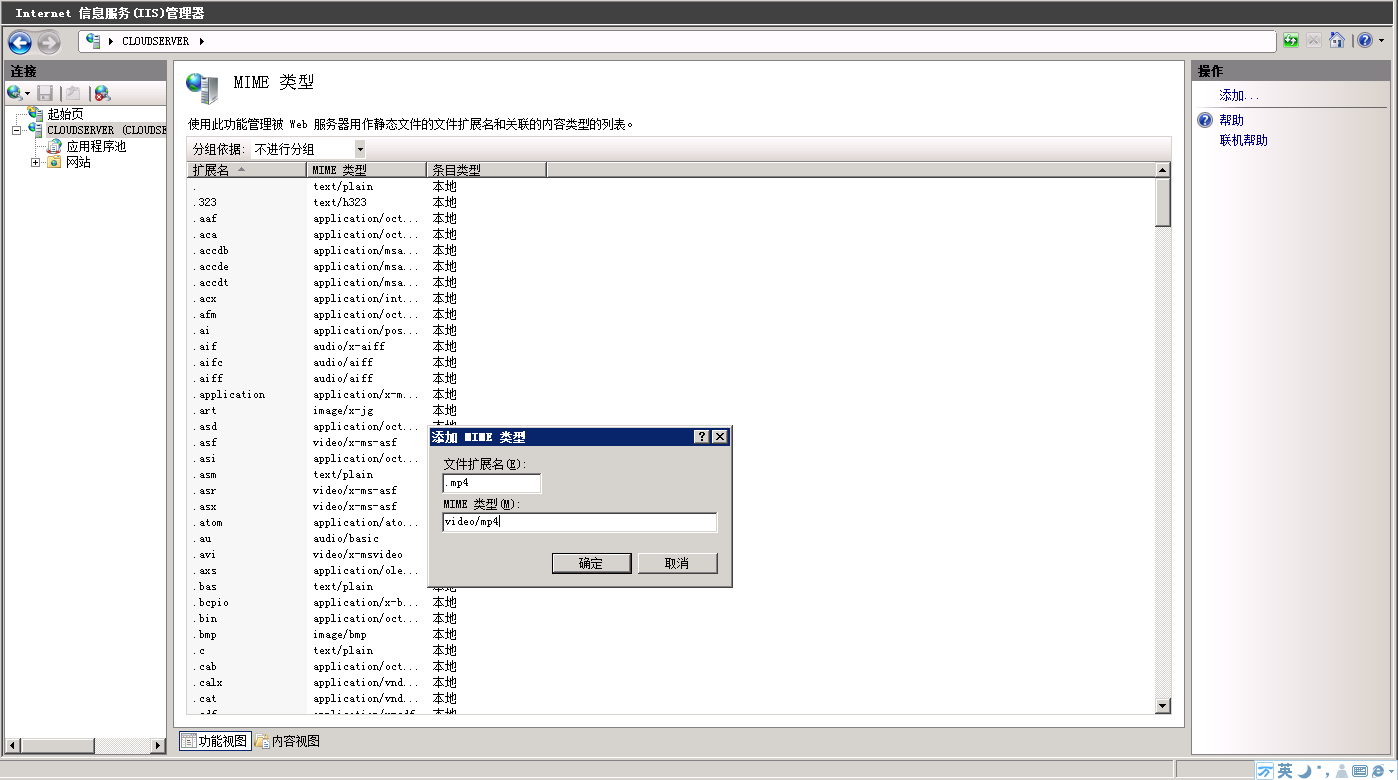This screenshot has width=1398, height=780.
Task: Click the blue help icon in toolbar
Action: (x=1365, y=41)
